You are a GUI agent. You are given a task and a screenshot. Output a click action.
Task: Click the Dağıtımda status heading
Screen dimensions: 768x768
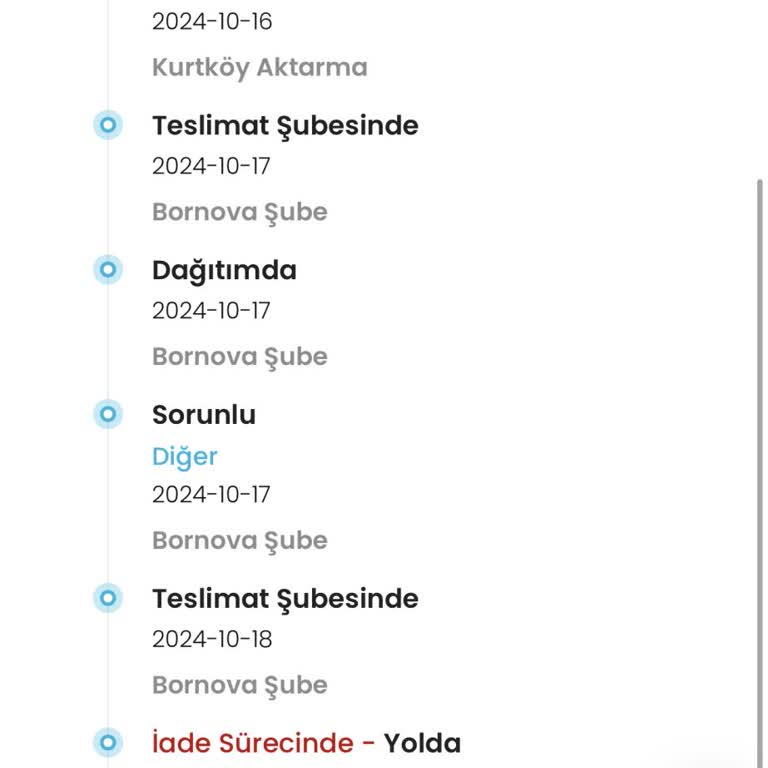224,270
